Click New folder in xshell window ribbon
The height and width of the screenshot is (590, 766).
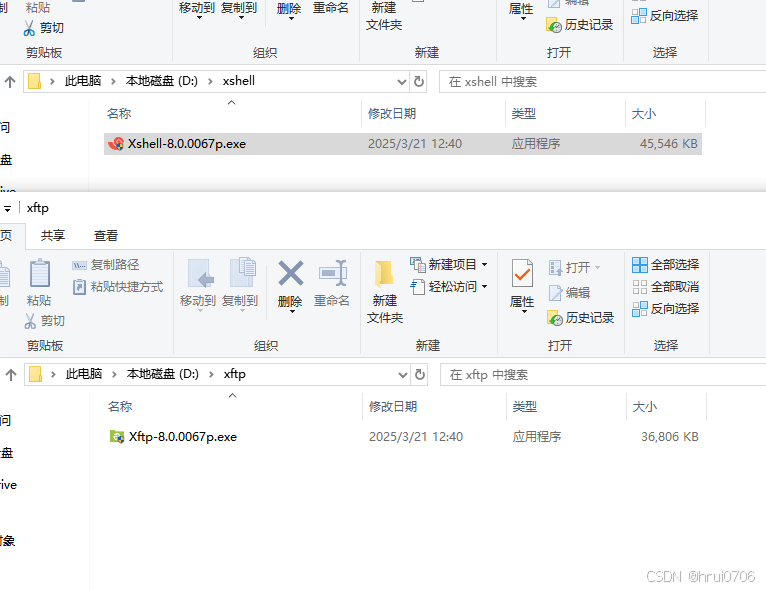pyautogui.click(x=384, y=16)
